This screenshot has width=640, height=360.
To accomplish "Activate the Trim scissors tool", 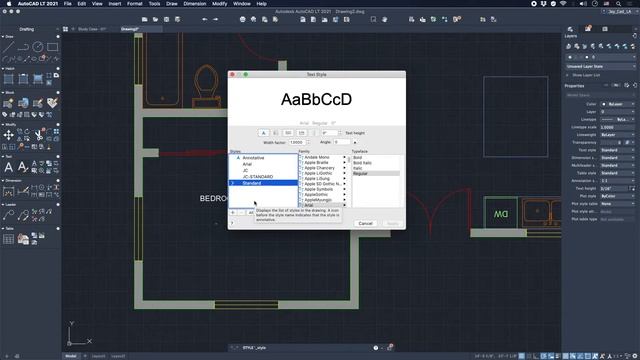I will coord(38,135).
